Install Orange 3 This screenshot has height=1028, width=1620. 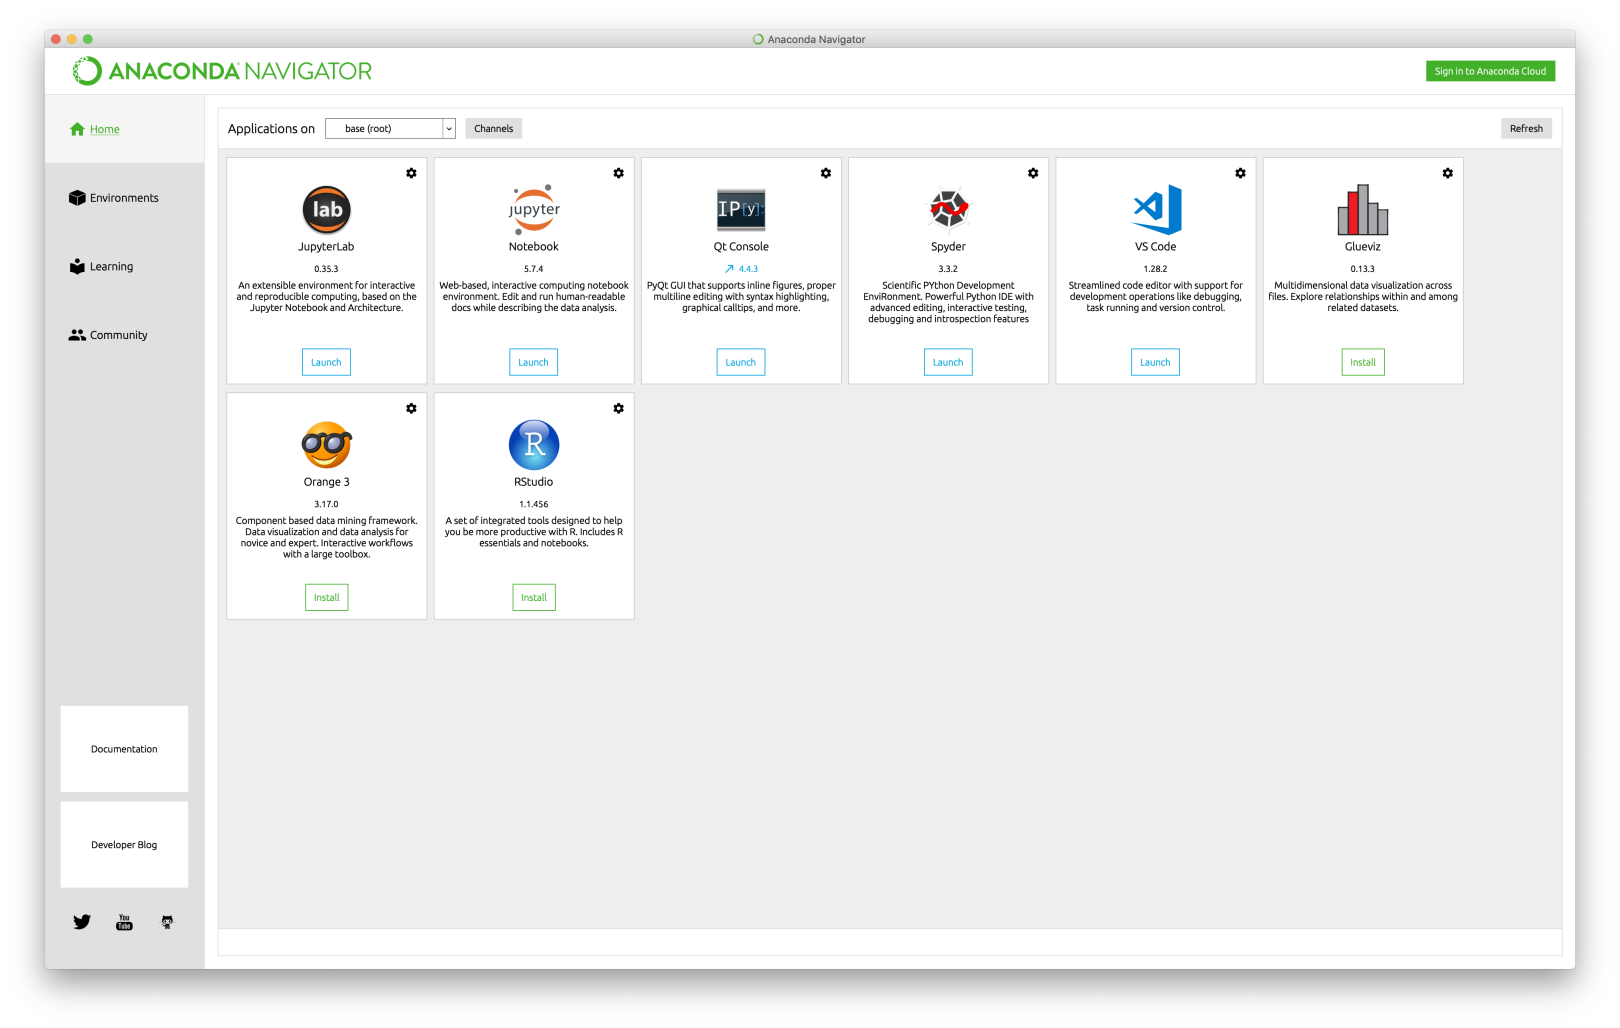[327, 597]
